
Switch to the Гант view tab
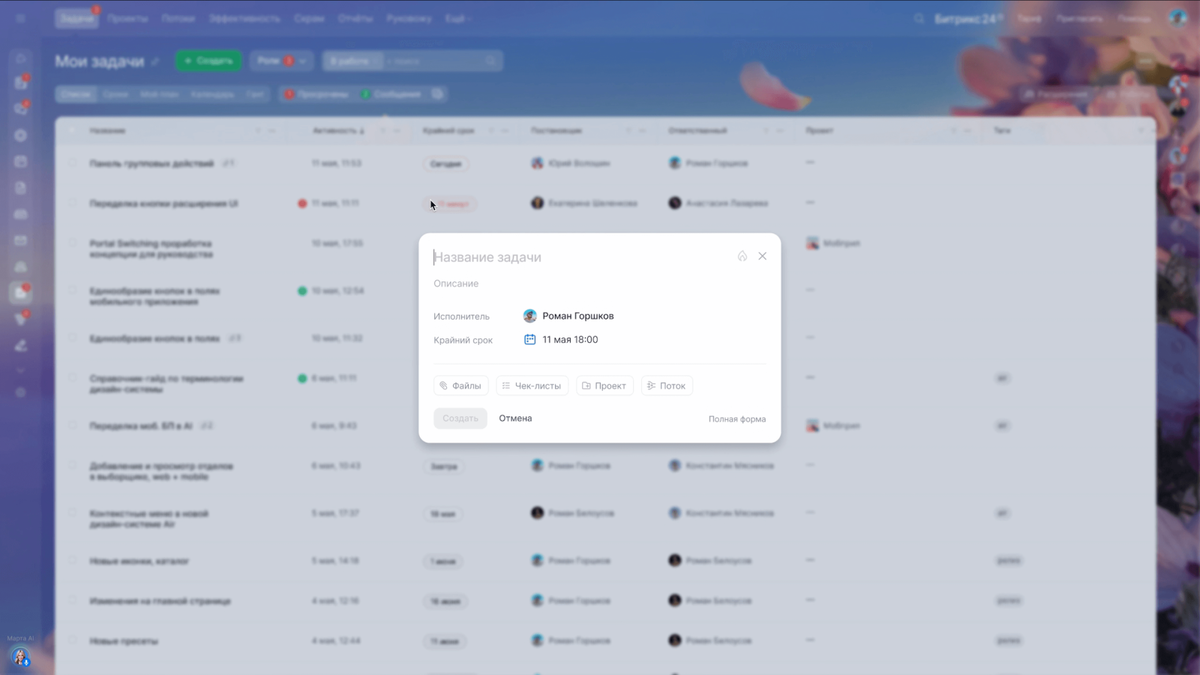point(255,93)
